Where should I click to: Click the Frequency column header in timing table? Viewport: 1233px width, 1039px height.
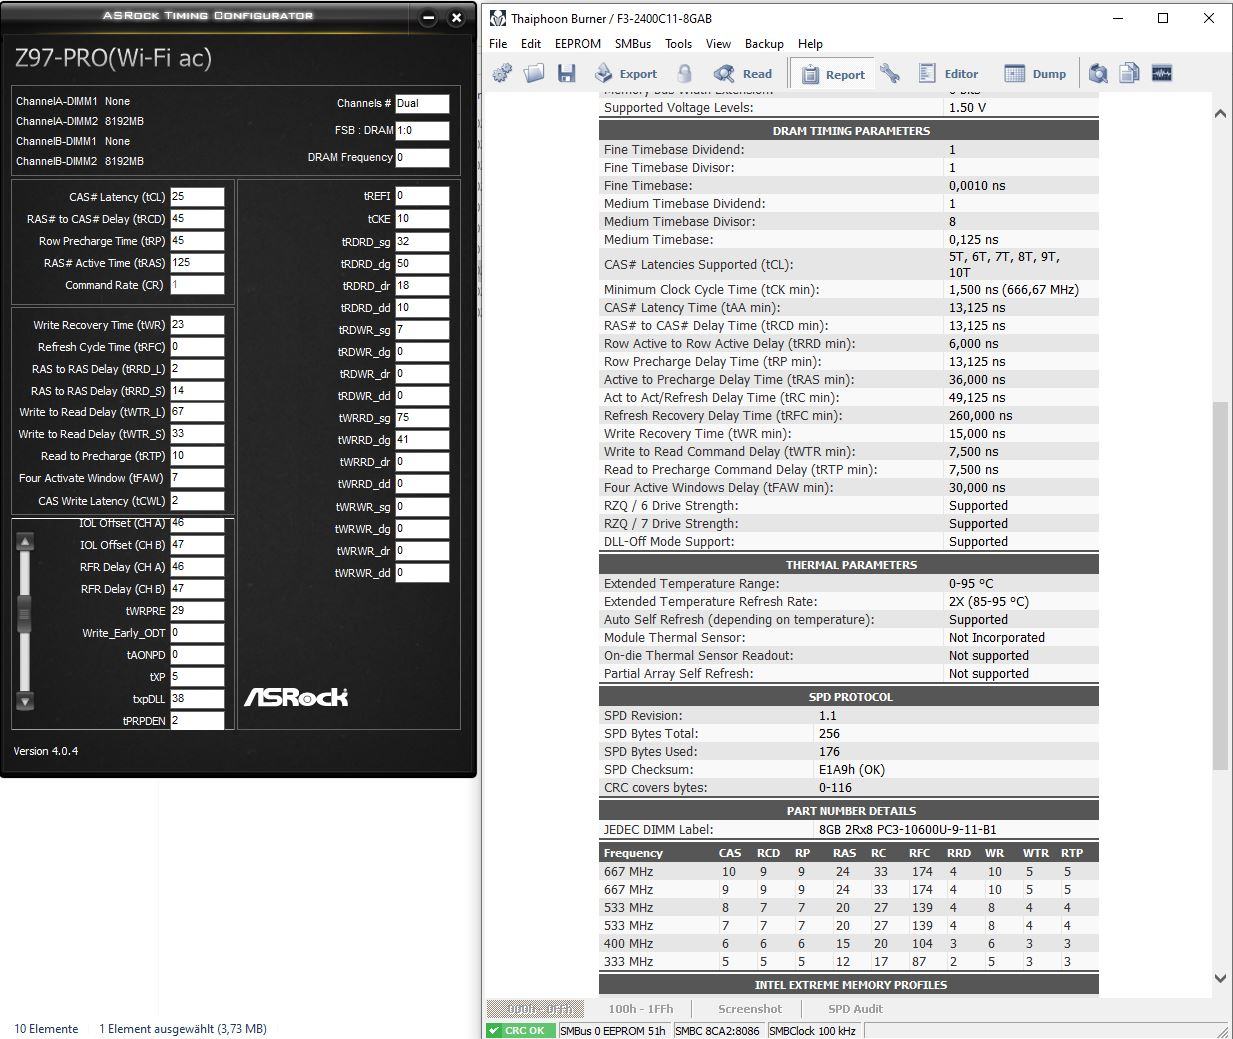point(633,853)
